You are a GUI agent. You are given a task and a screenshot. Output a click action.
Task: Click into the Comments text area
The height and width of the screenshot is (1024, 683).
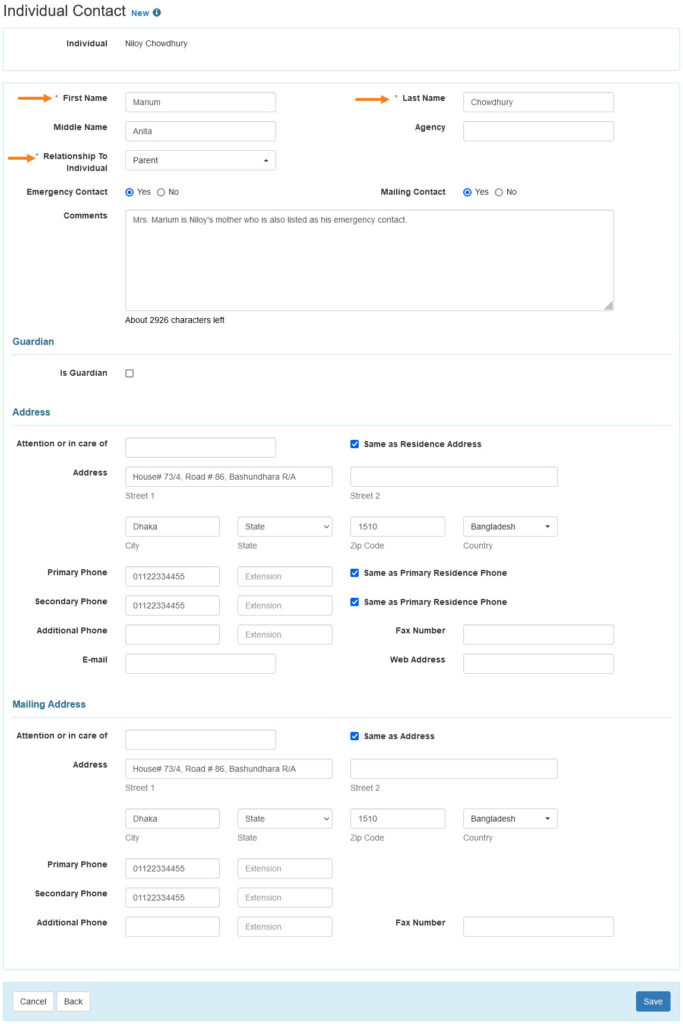369,260
